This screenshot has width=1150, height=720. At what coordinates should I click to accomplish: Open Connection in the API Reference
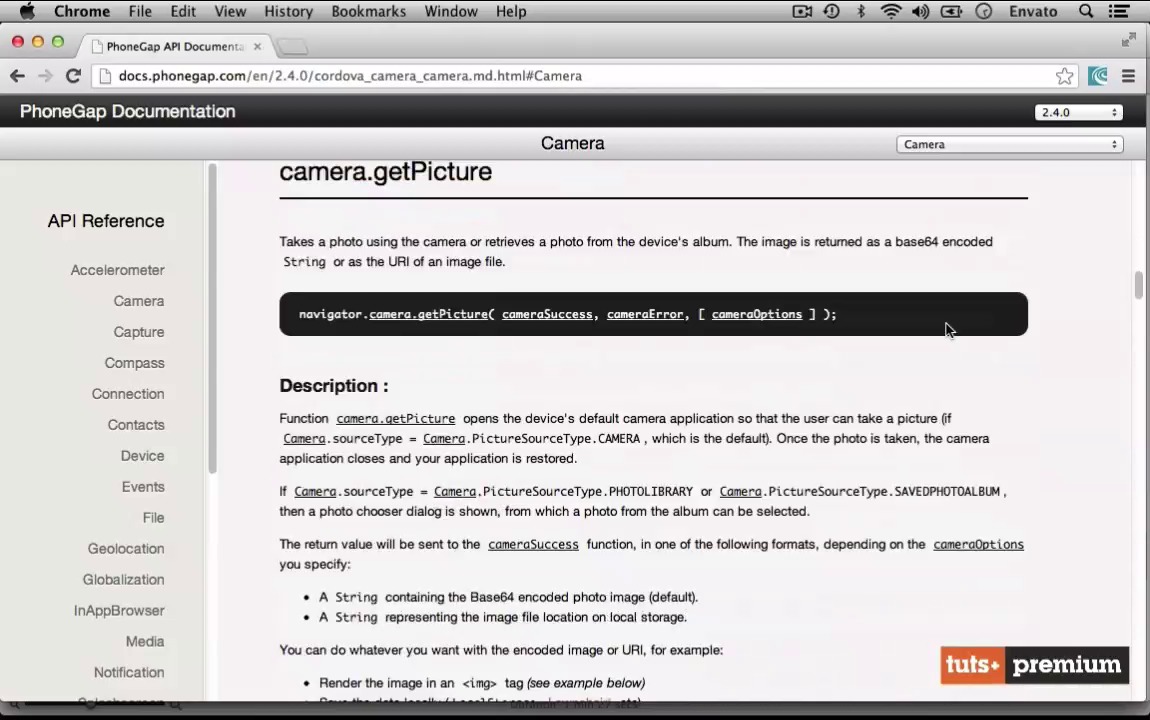point(128,394)
